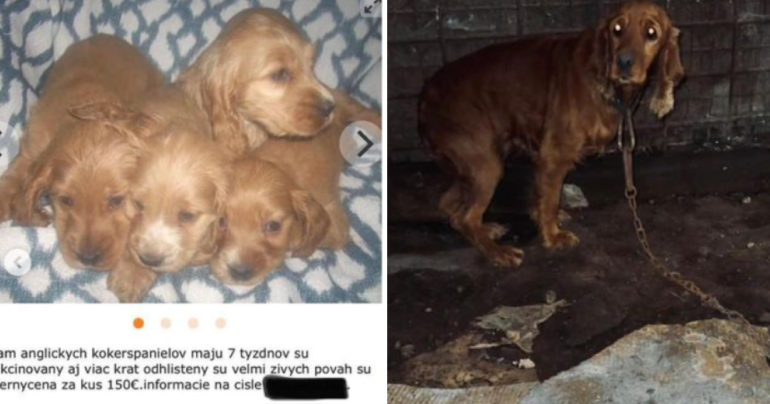
Task: Open the chained adult dog photo
Action: [x=579, y=202]
